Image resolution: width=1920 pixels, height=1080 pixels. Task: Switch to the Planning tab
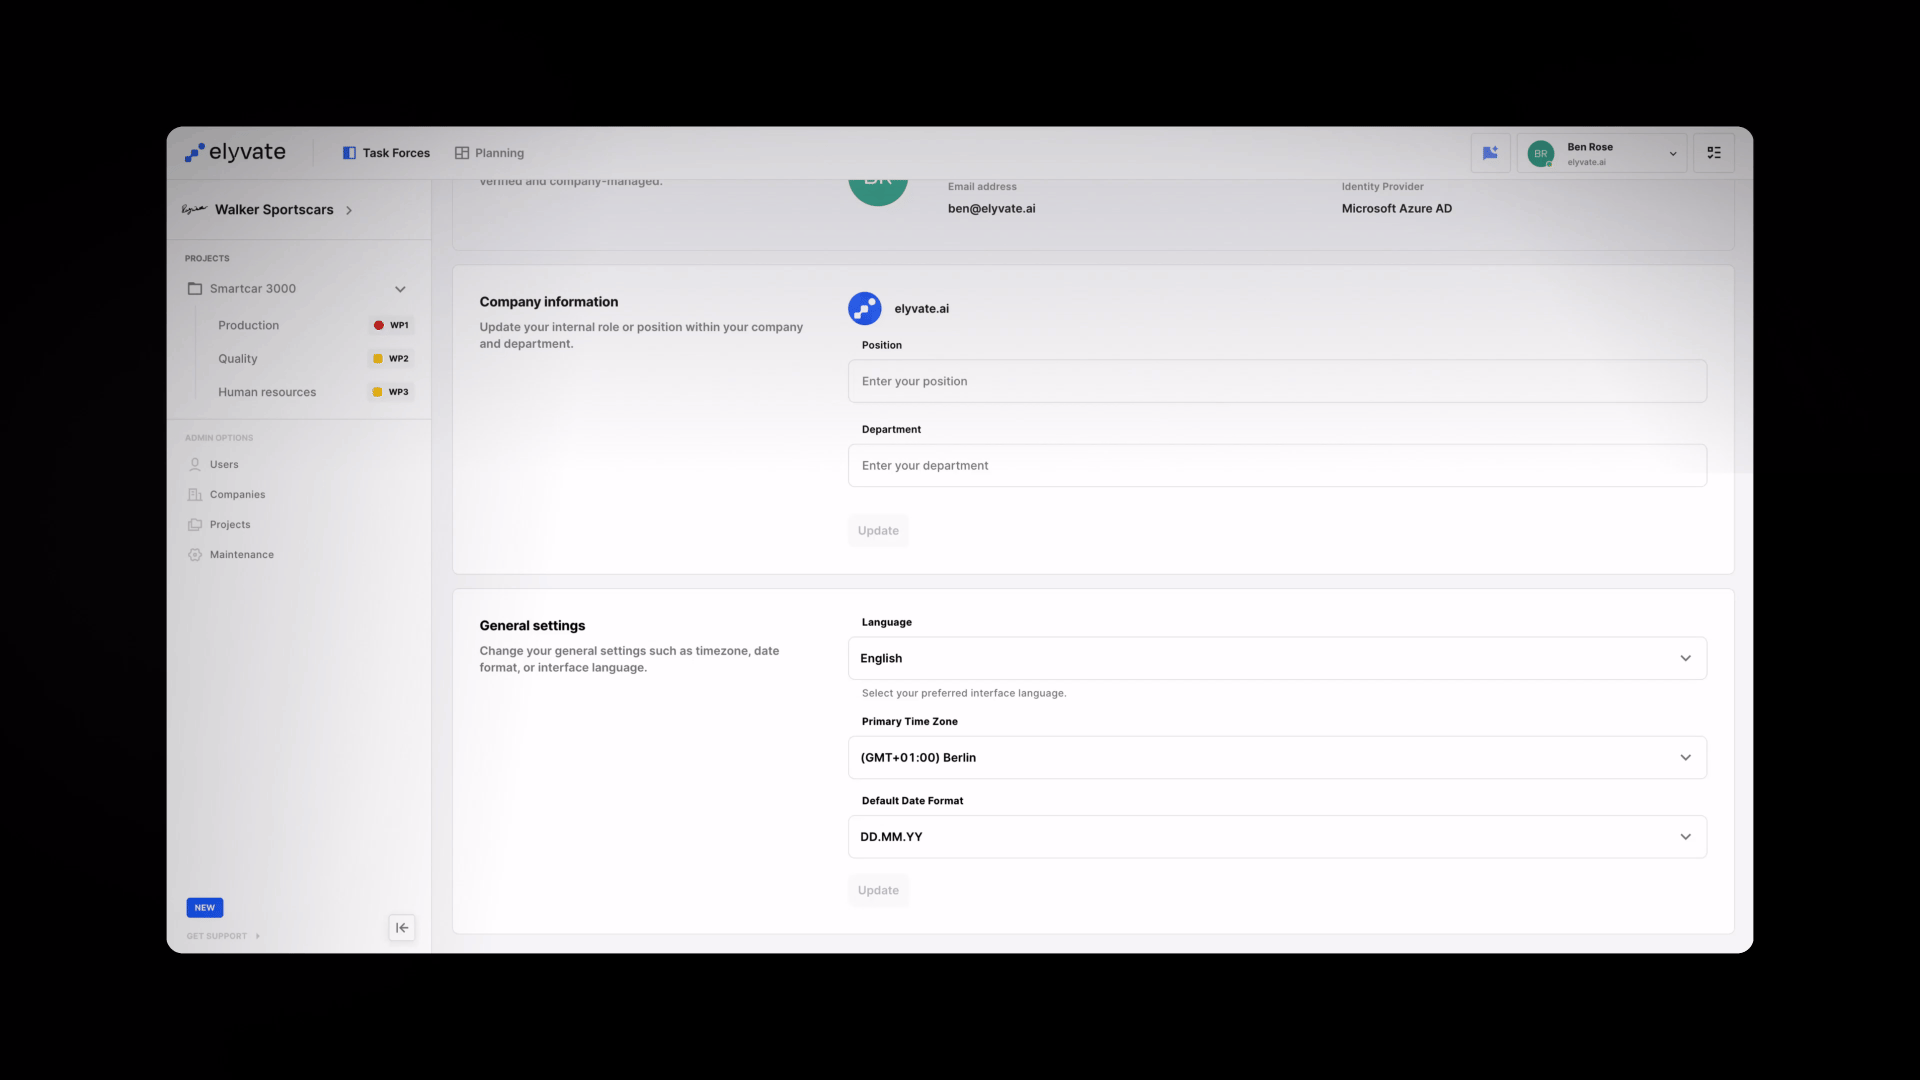(489, 153)
